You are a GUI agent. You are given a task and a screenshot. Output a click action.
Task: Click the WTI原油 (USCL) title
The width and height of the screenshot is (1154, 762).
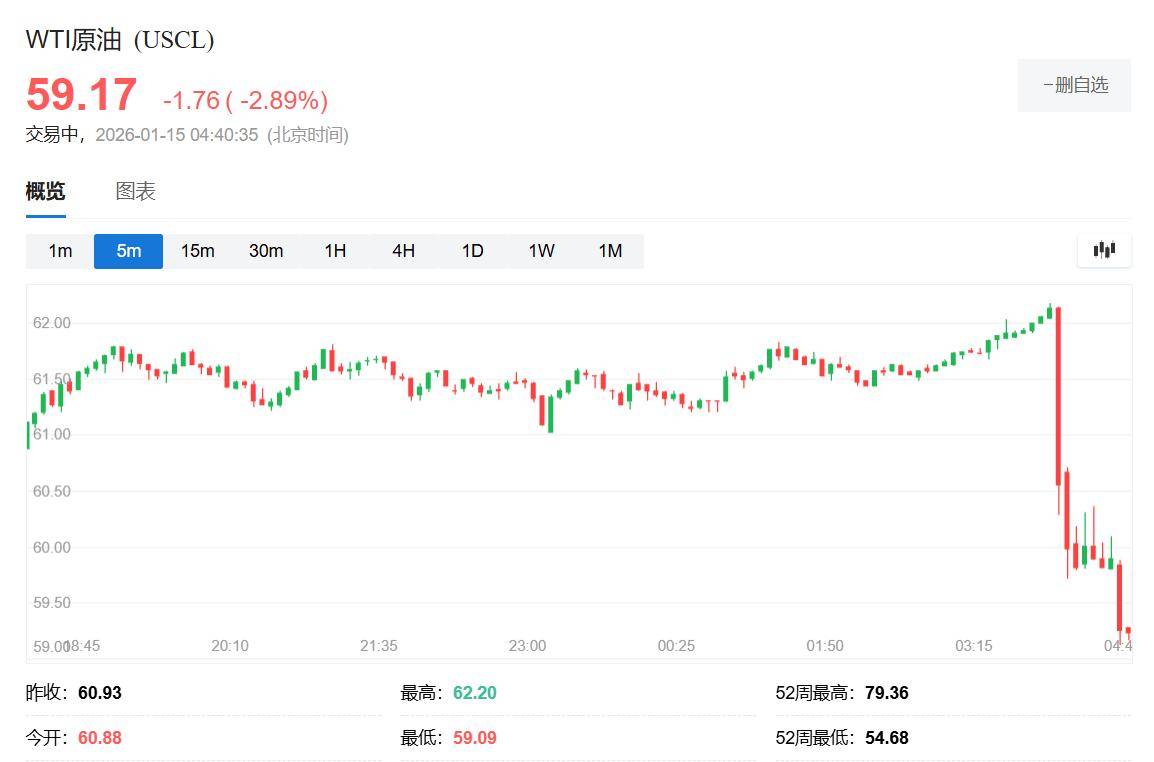click(x=119, y=40)
